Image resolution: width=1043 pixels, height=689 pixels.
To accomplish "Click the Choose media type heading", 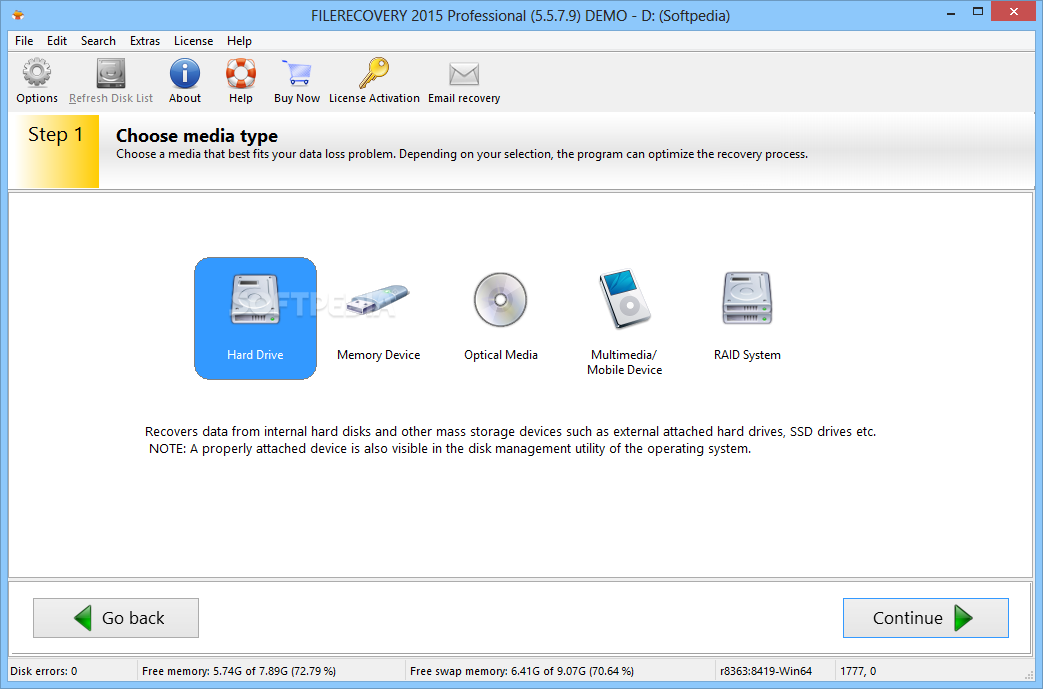I will [197, 136].
